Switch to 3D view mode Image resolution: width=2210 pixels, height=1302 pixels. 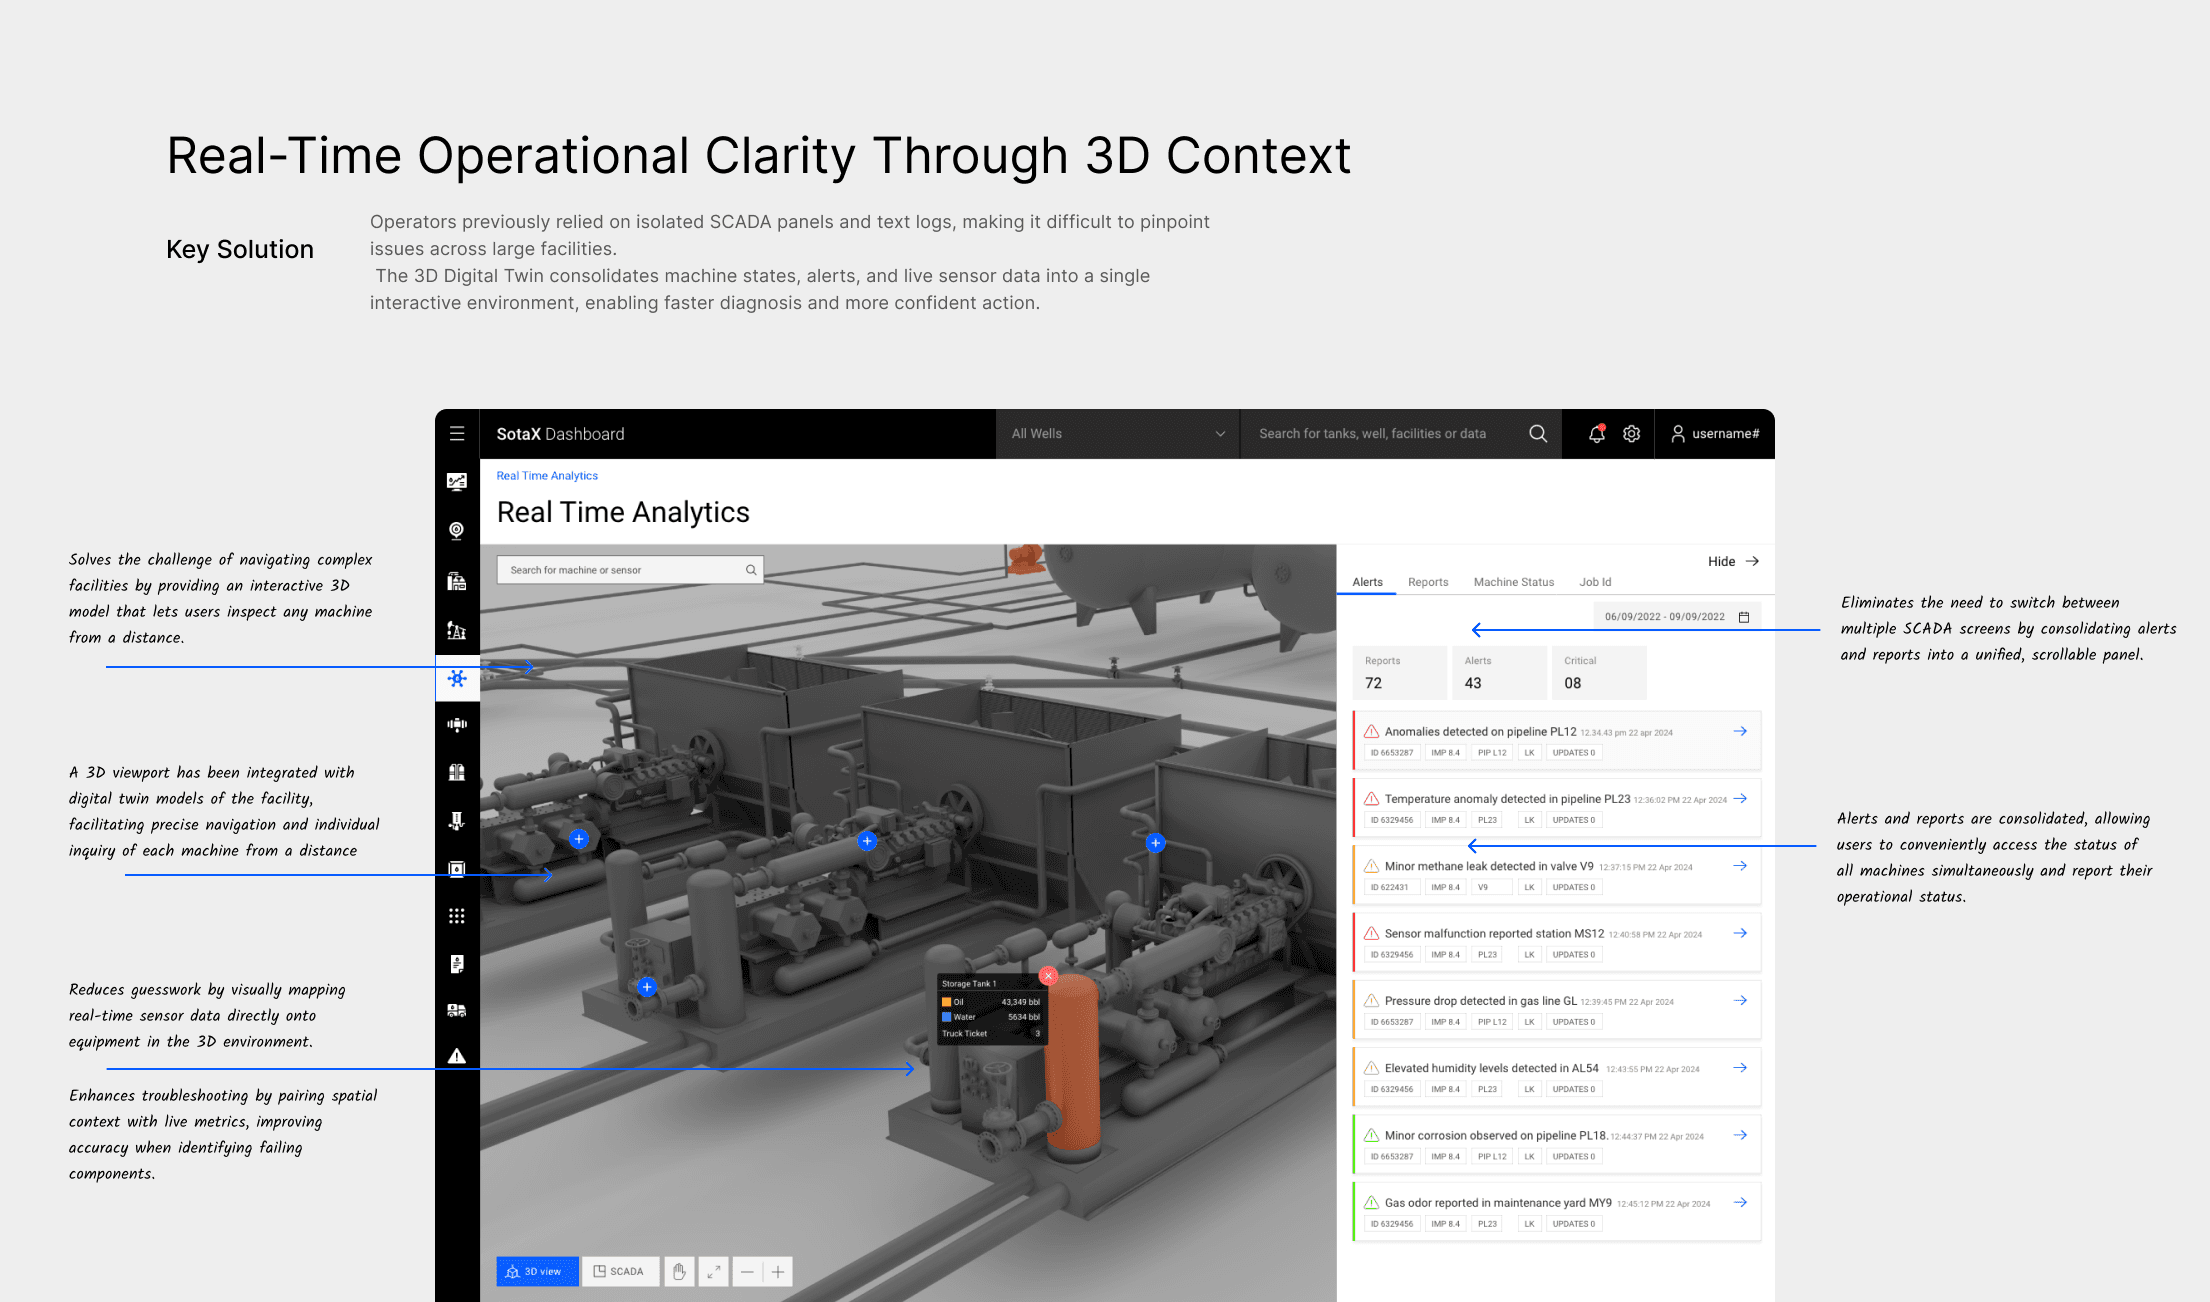[x=537, y=1271]
